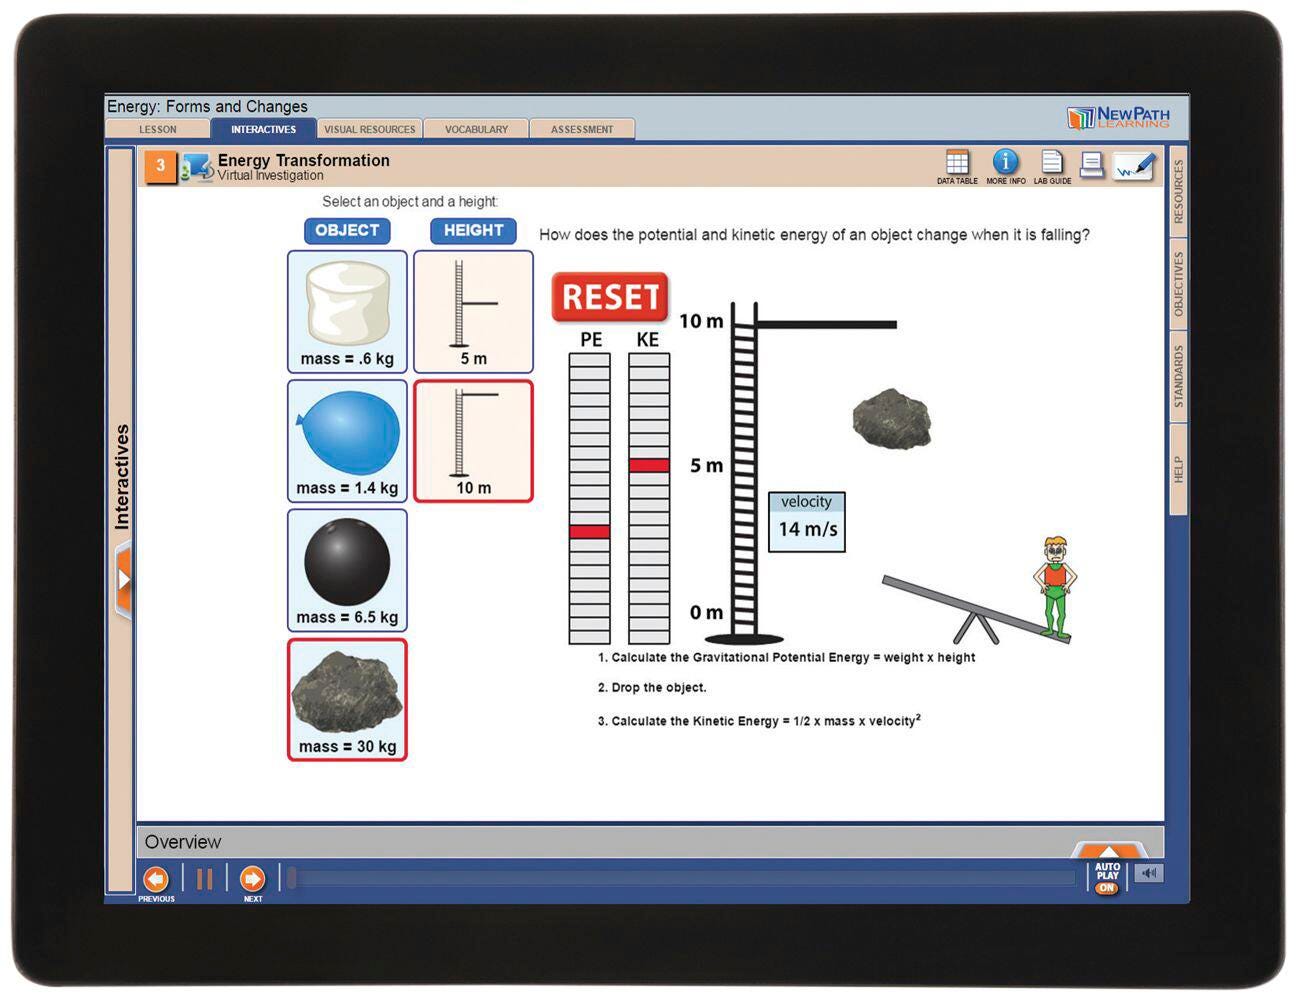Go to the previous slide using the arrow
This screenshot has height=1000, width=1302.
click(x=156, y=879)
